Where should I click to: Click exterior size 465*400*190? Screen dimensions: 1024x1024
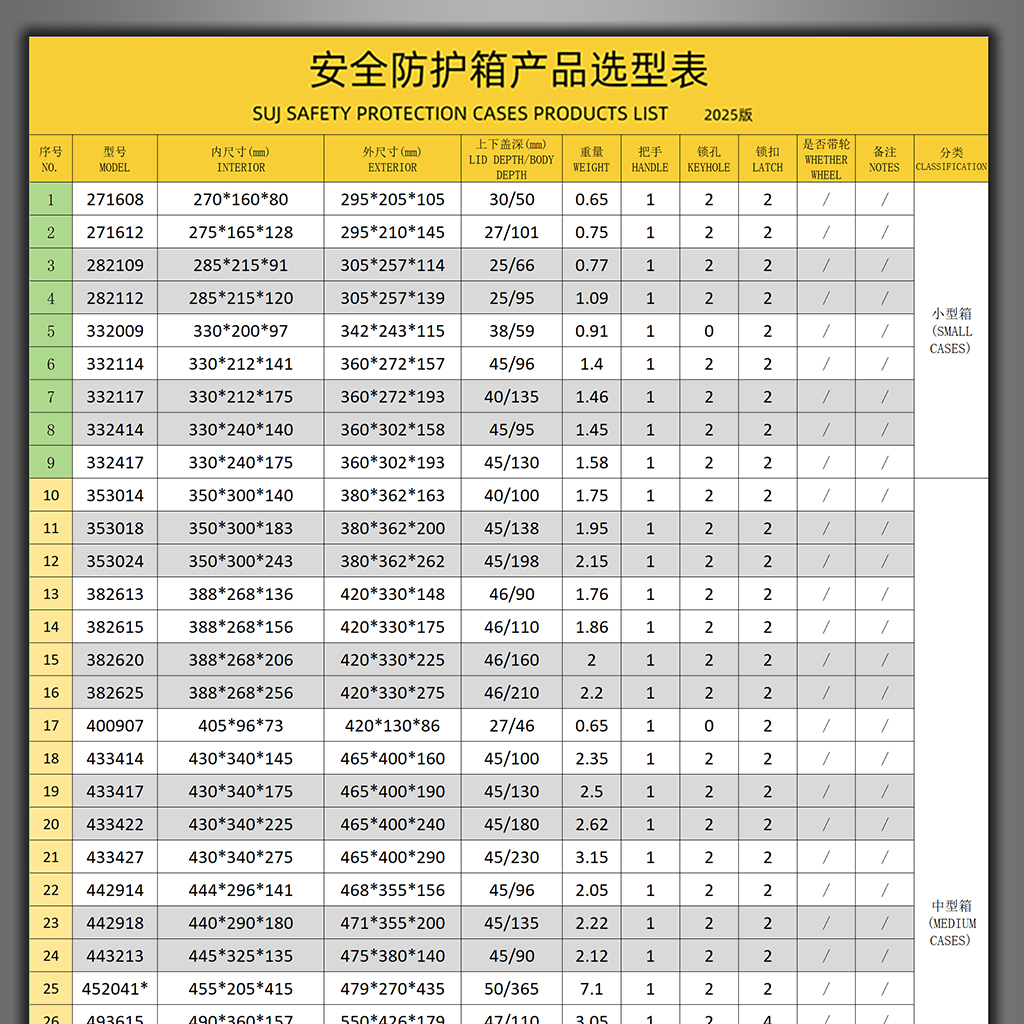(x=392, y=791)
